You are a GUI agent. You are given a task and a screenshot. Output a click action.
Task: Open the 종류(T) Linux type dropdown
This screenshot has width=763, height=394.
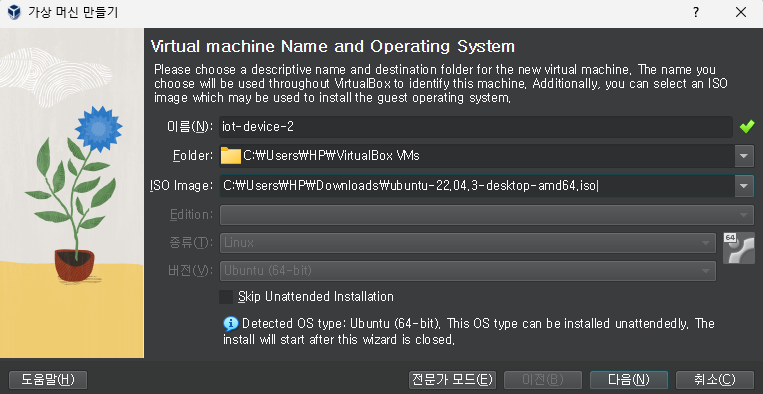pyautogui.click(x=468, y=243)
